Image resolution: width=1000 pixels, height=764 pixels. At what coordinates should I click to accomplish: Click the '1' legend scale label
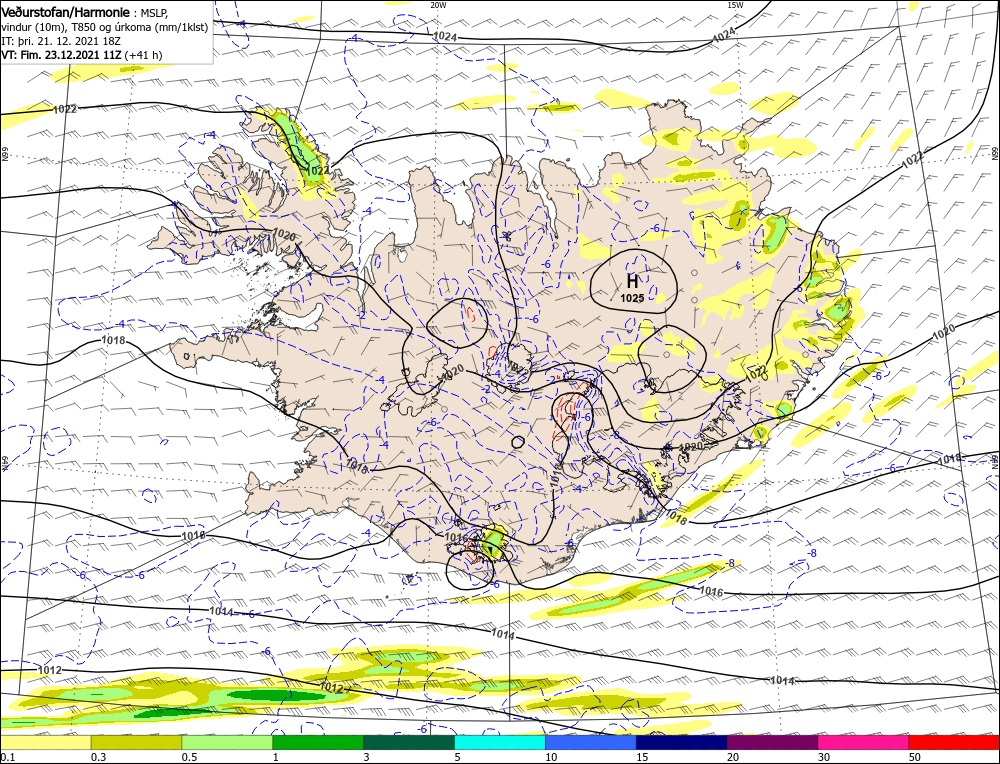(276, 757)
